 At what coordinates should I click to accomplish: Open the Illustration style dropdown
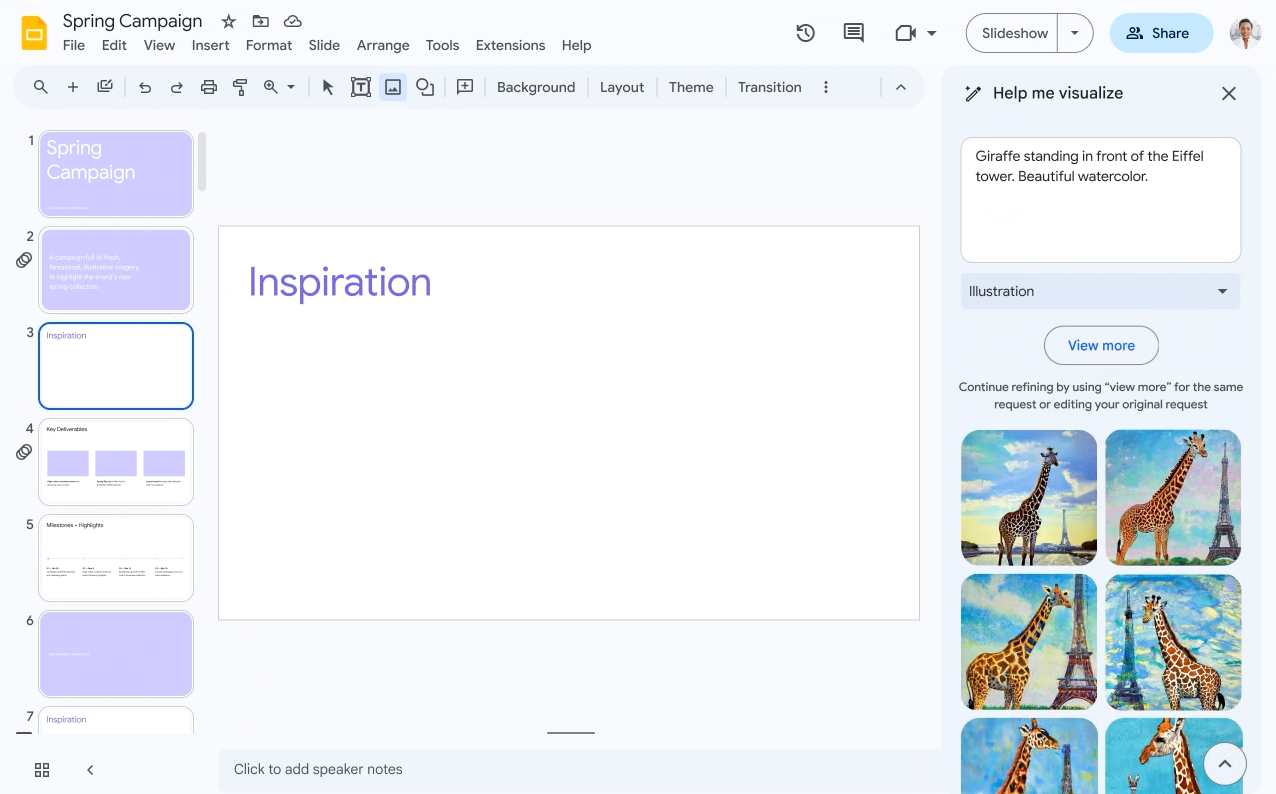[1100, 291]
